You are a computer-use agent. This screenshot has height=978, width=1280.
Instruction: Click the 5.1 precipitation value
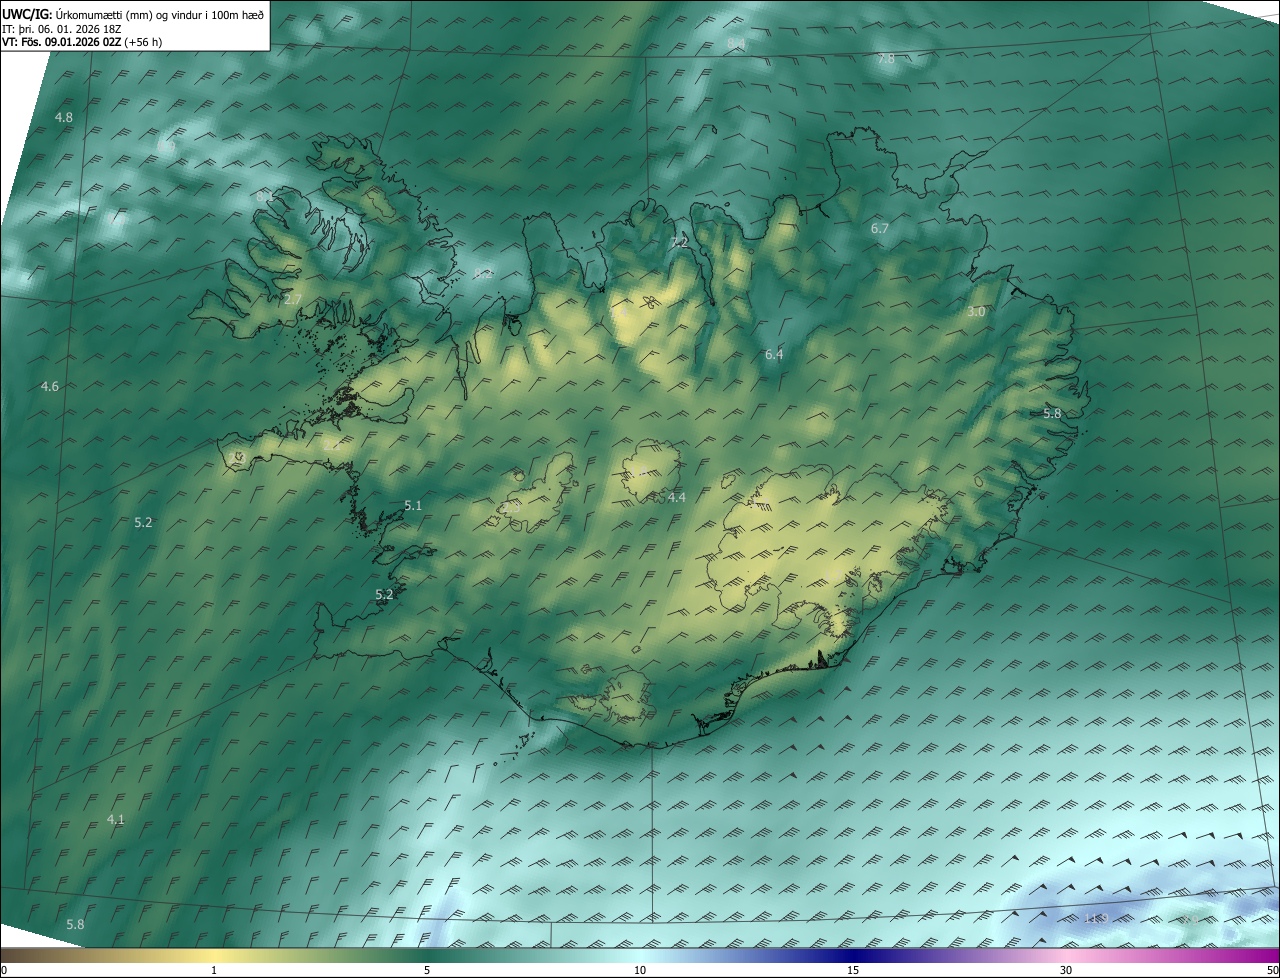tap(413, 506)
